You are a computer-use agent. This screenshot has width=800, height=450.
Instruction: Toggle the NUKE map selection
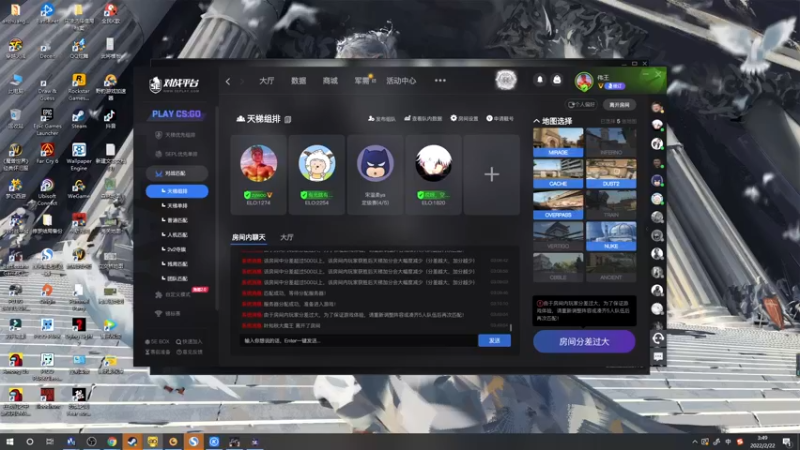click(x=611, y=236)
